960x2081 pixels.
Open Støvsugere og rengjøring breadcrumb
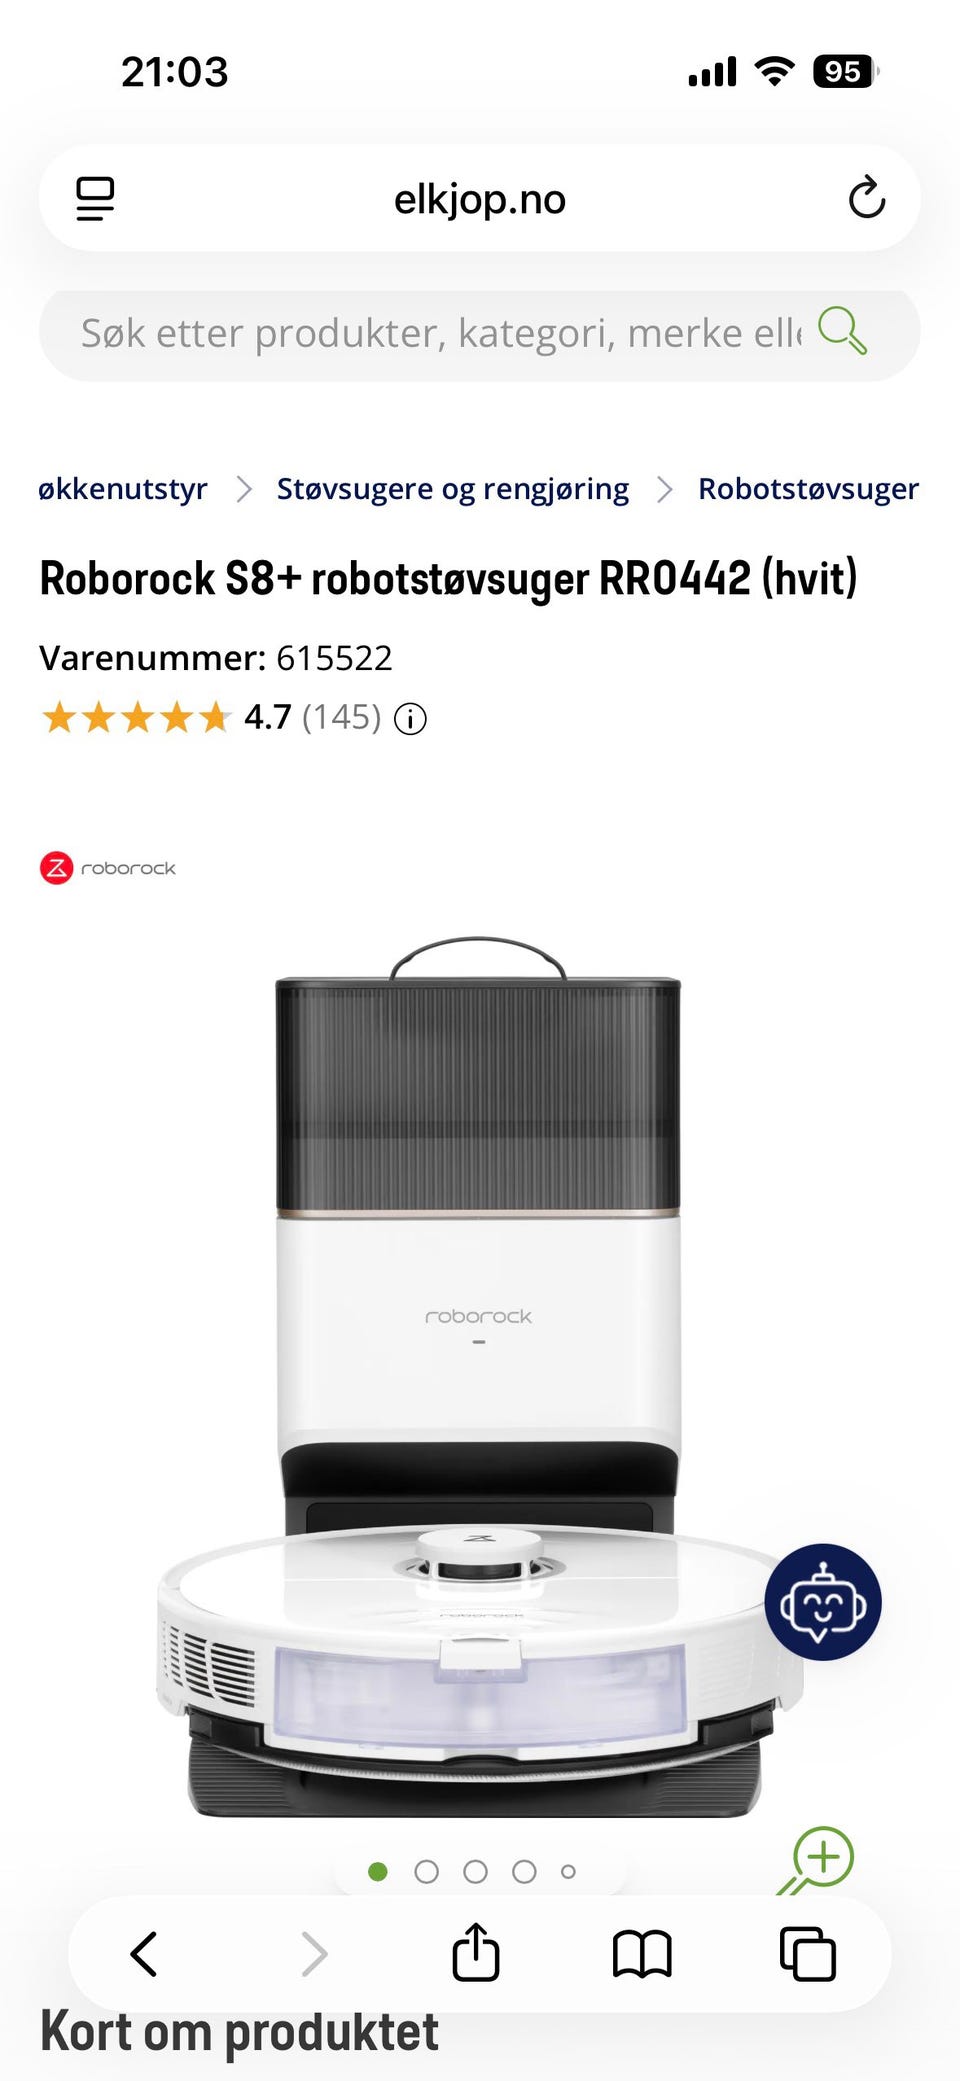(x=453, y=489)
